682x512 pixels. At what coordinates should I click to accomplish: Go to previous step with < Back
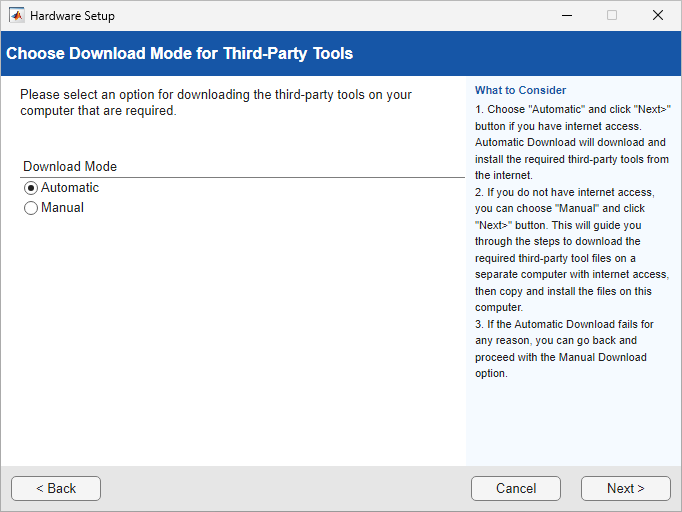click(x=56, y=488)
